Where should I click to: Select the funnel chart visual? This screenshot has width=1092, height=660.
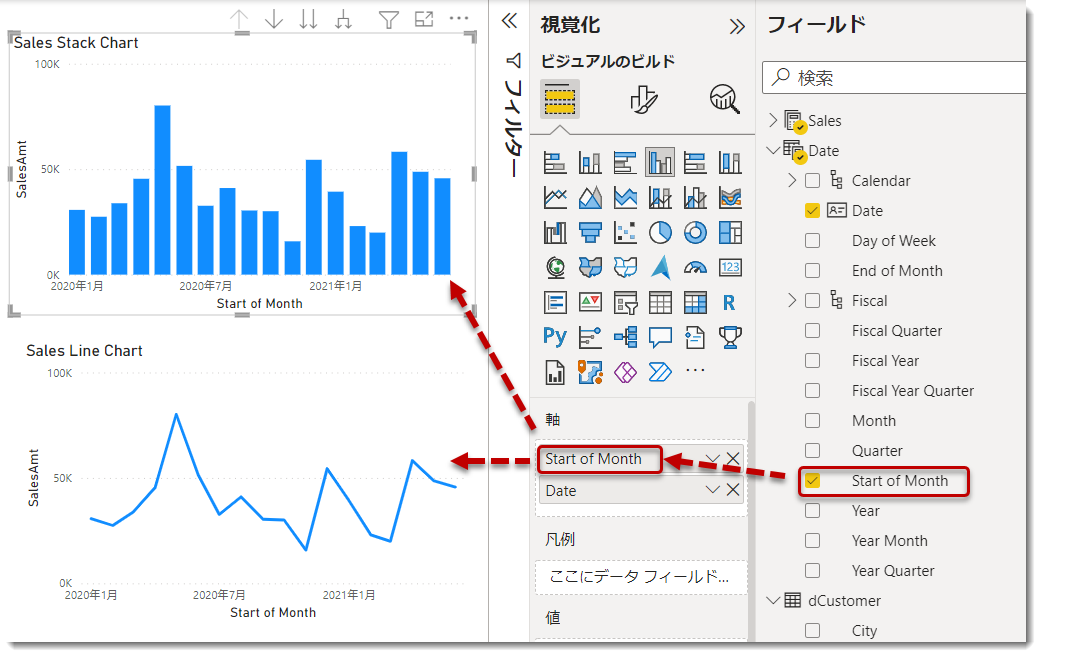coord(590,233)
